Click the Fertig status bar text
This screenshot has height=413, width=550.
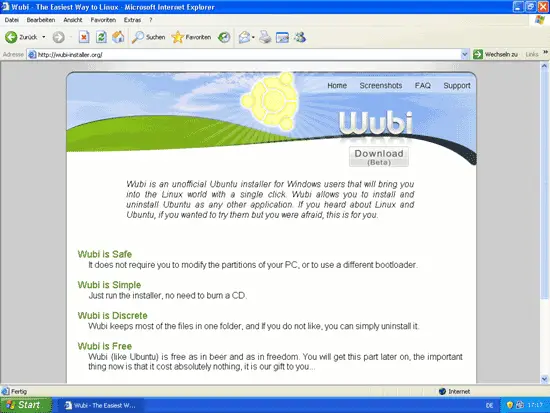click(x=19, y=391)
